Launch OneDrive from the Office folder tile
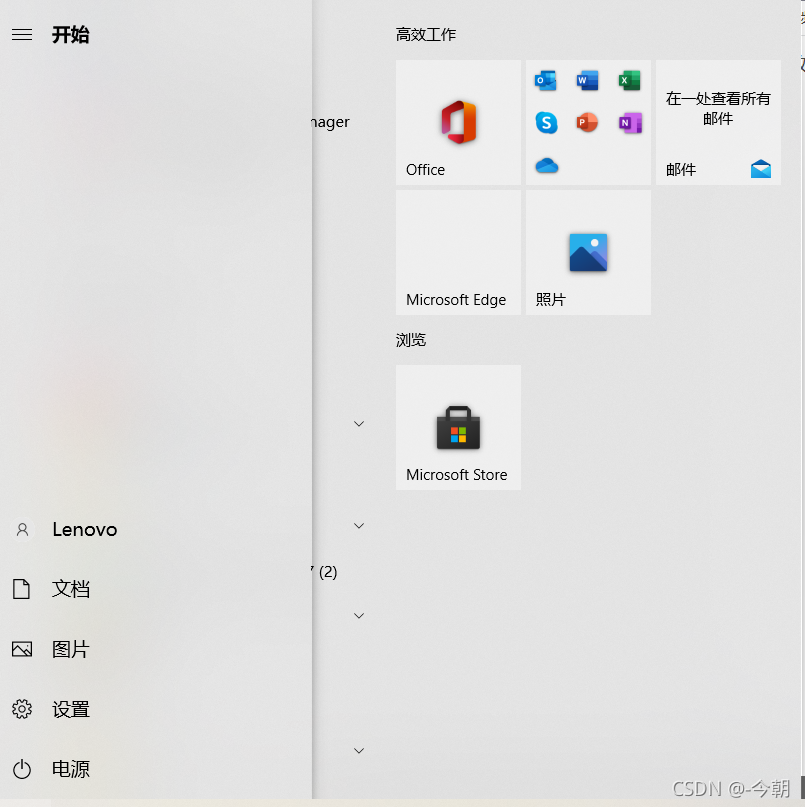 tap(547, 166)
